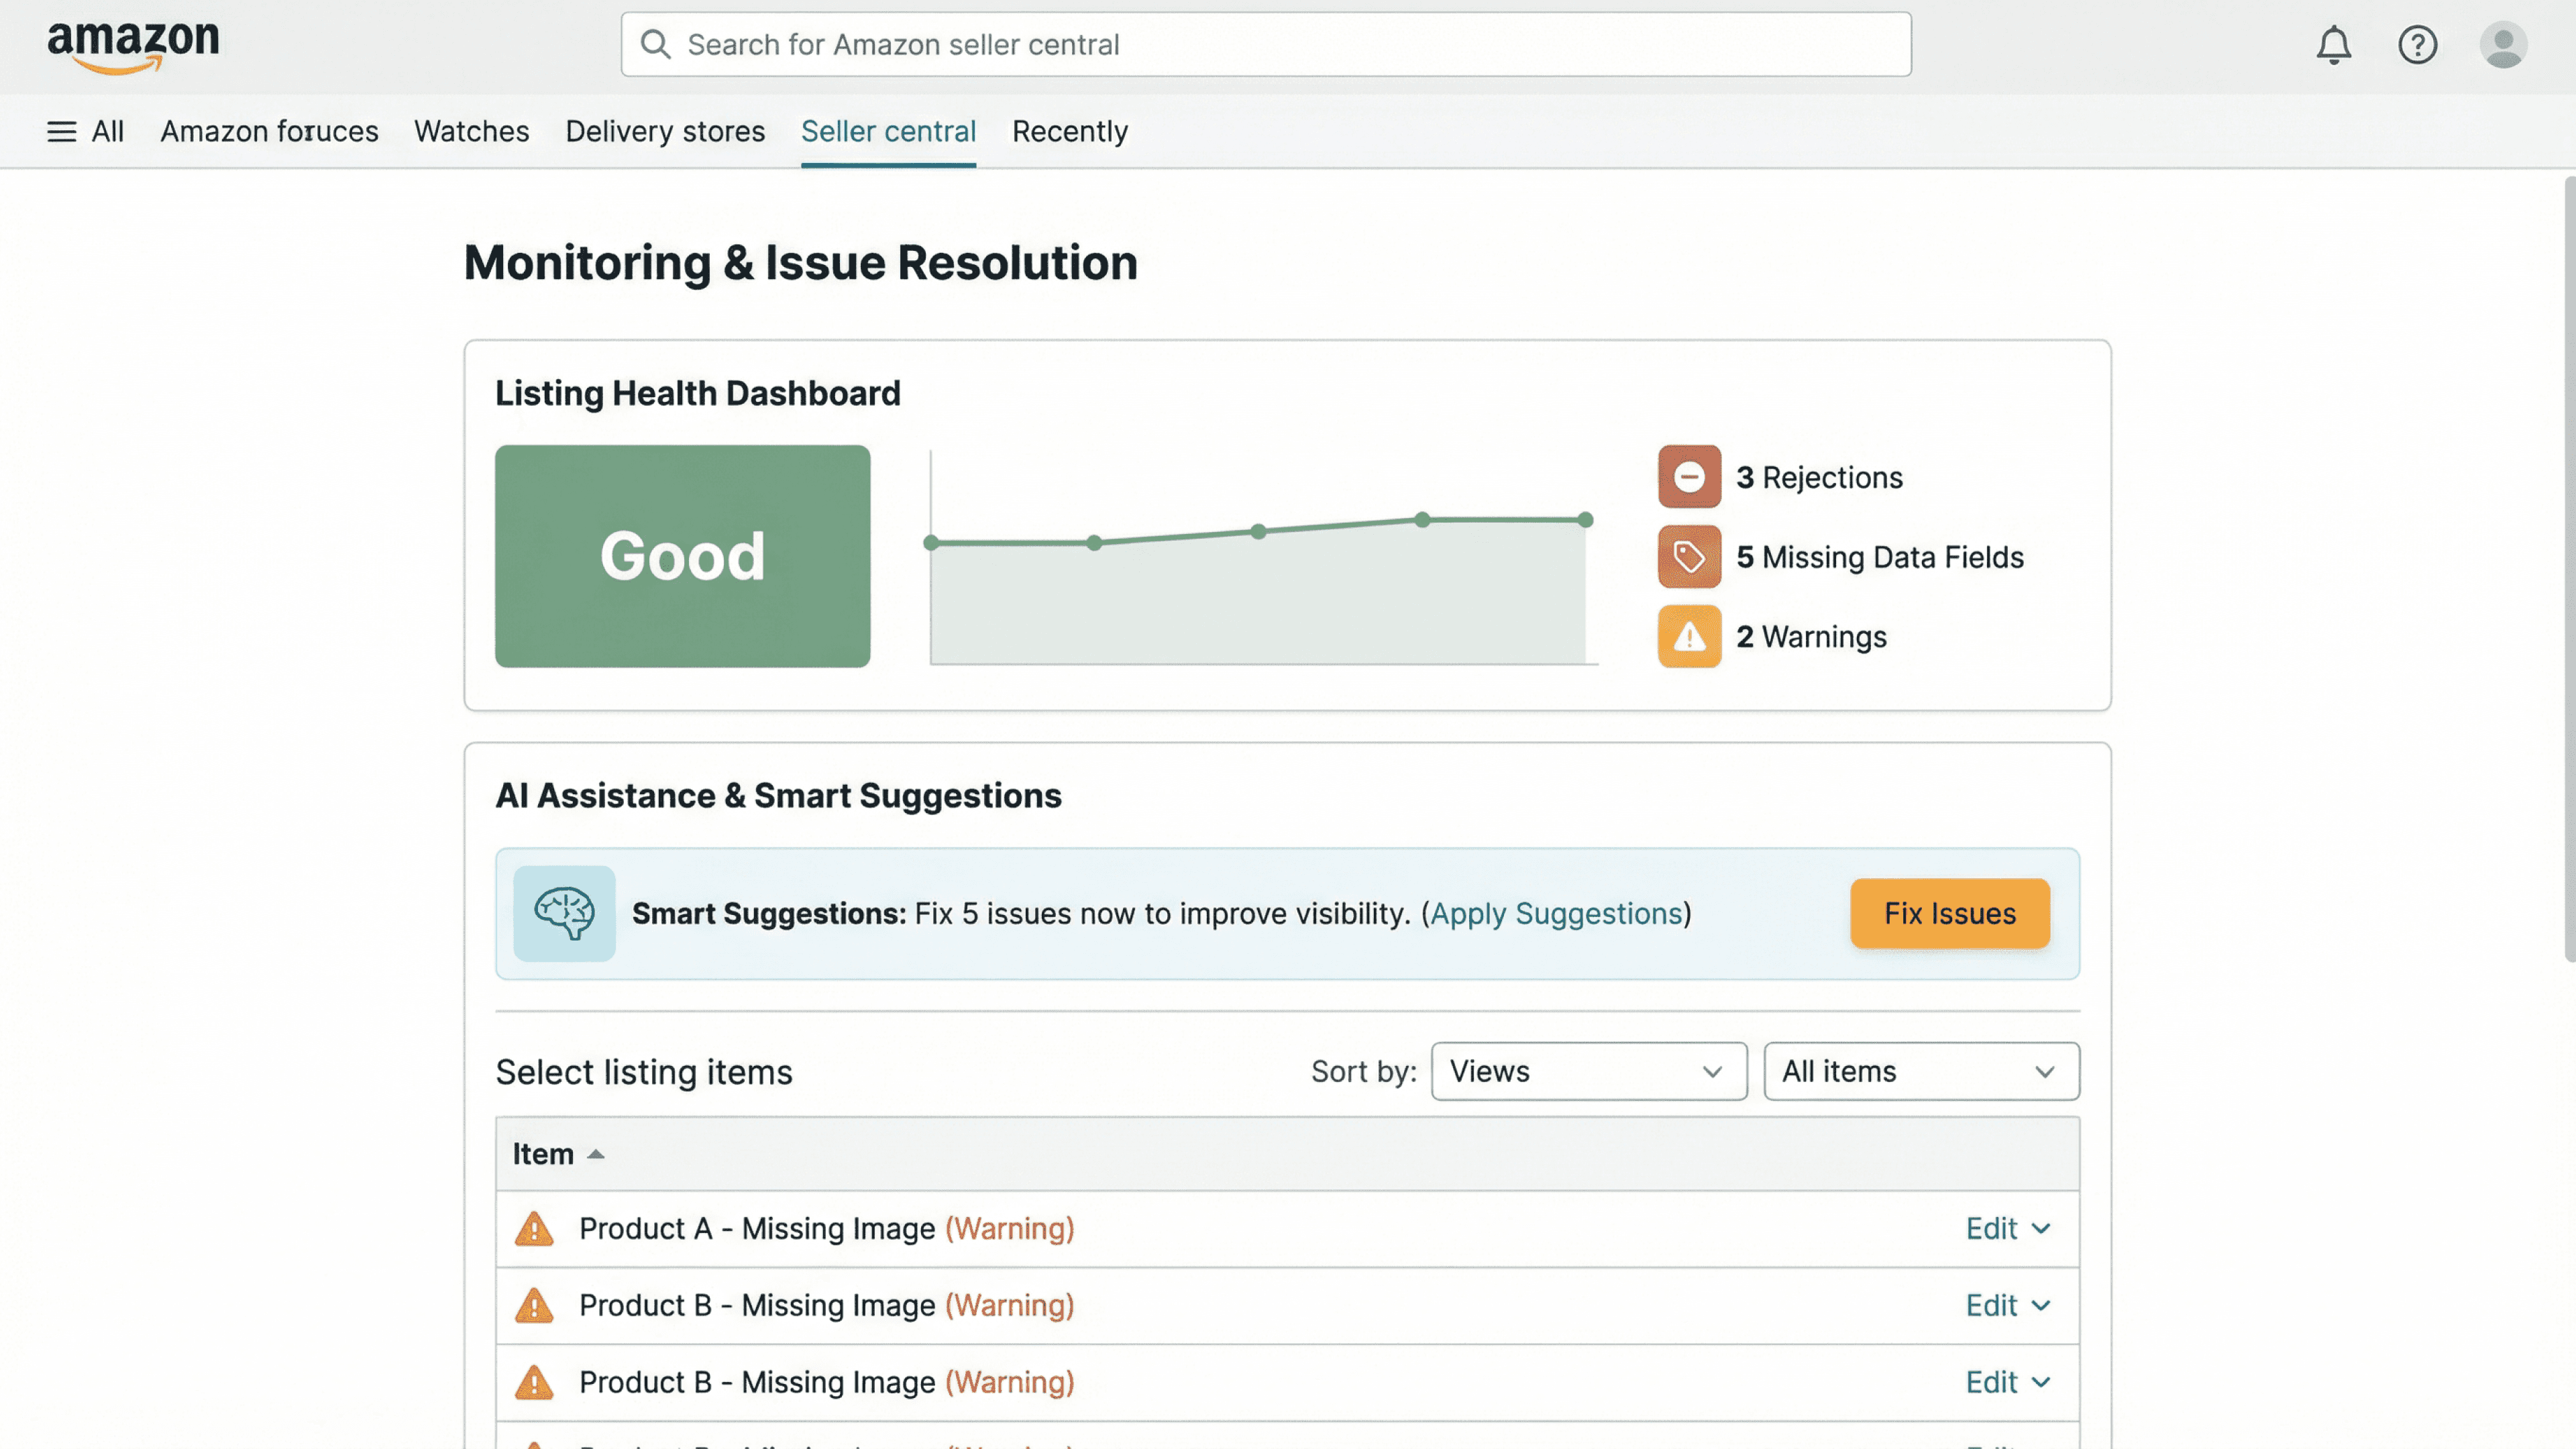Click the Amazon logo
This screenshot has height=1449, width=2576.
tap(133, 46)
